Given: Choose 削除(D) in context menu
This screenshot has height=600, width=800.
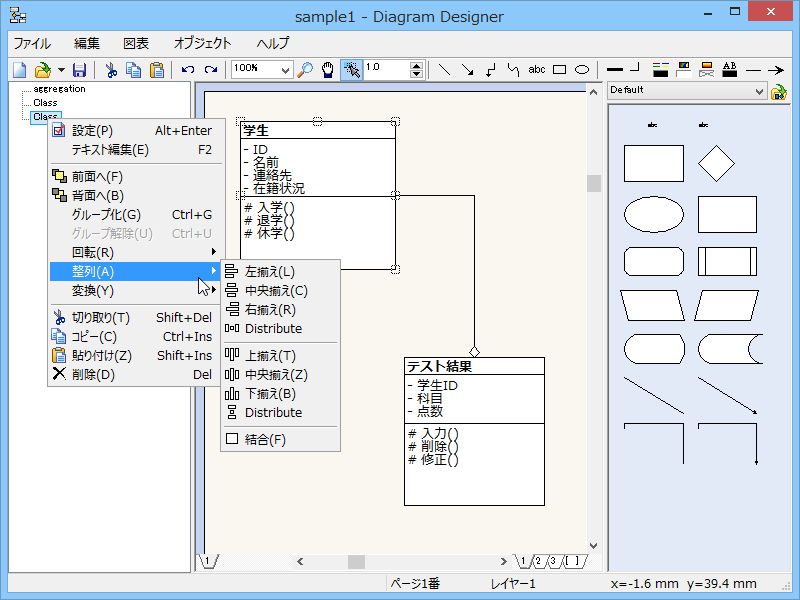Looking at the screenshot, I should pyautogui.click(x=136, y=374).
